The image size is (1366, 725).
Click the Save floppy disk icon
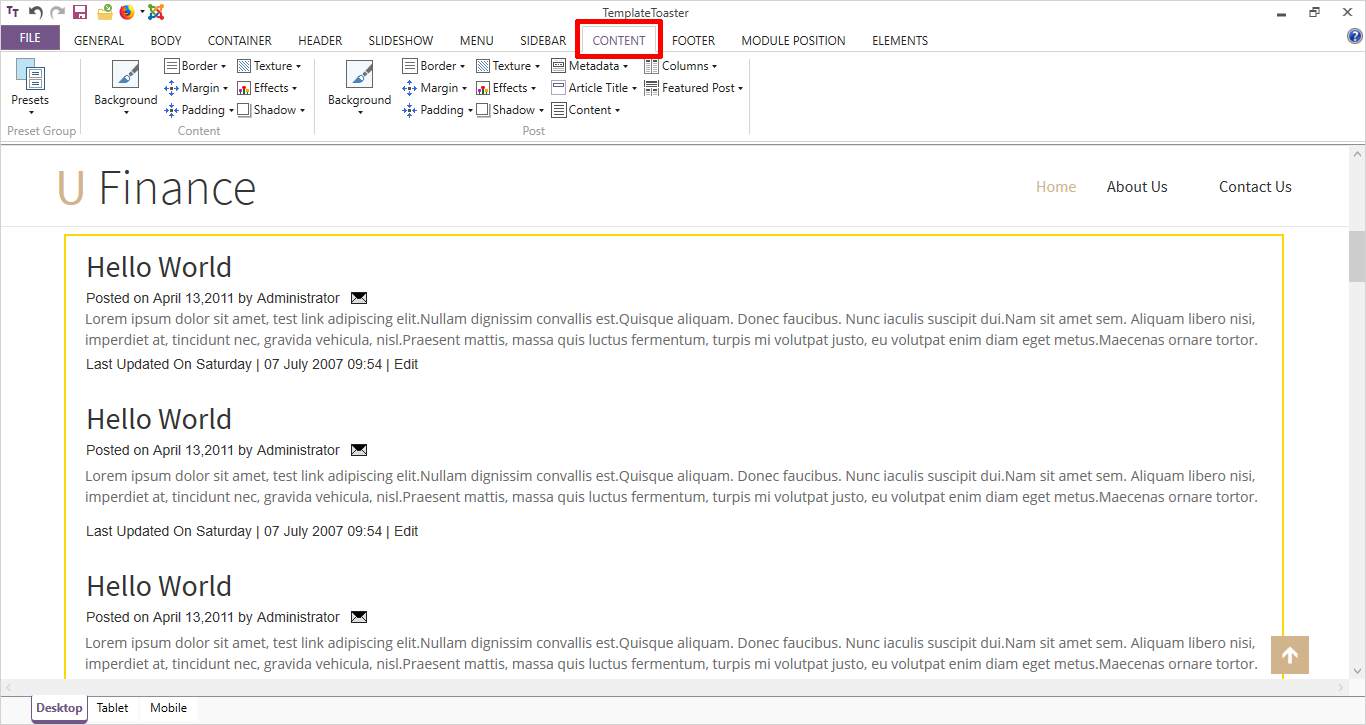80,12
